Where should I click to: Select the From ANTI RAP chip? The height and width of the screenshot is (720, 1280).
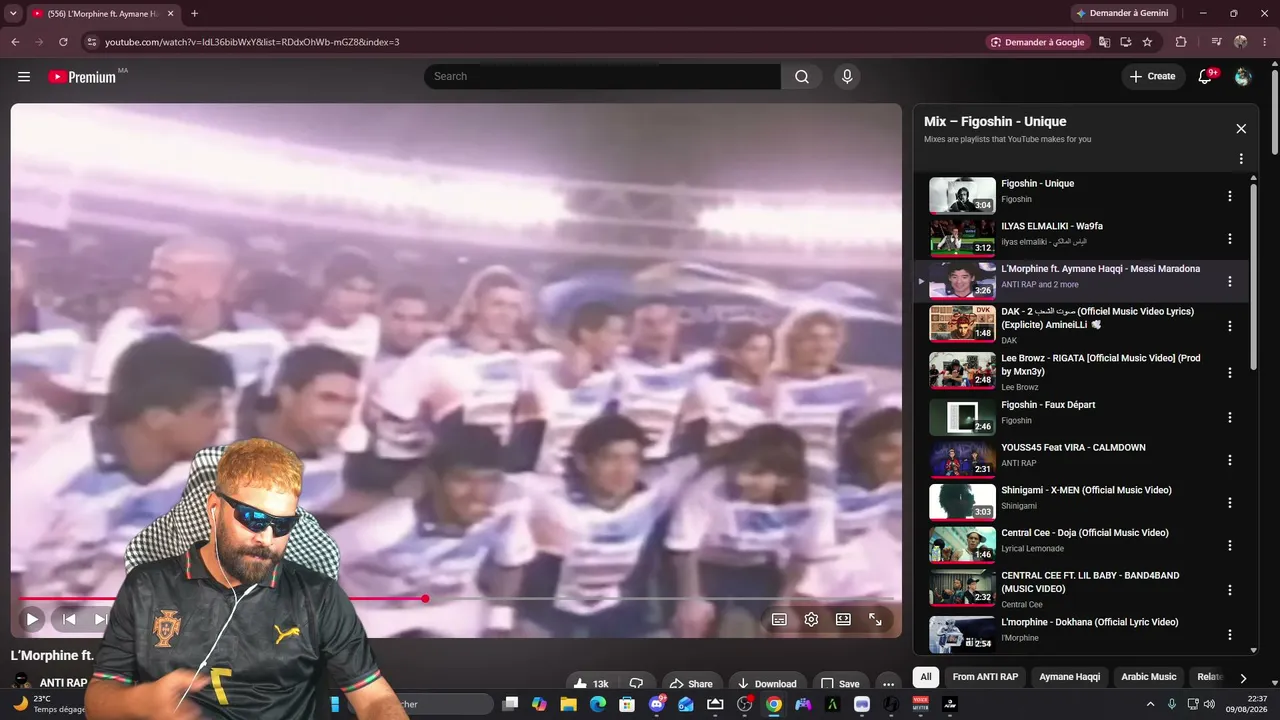click(x=985, y=677)
